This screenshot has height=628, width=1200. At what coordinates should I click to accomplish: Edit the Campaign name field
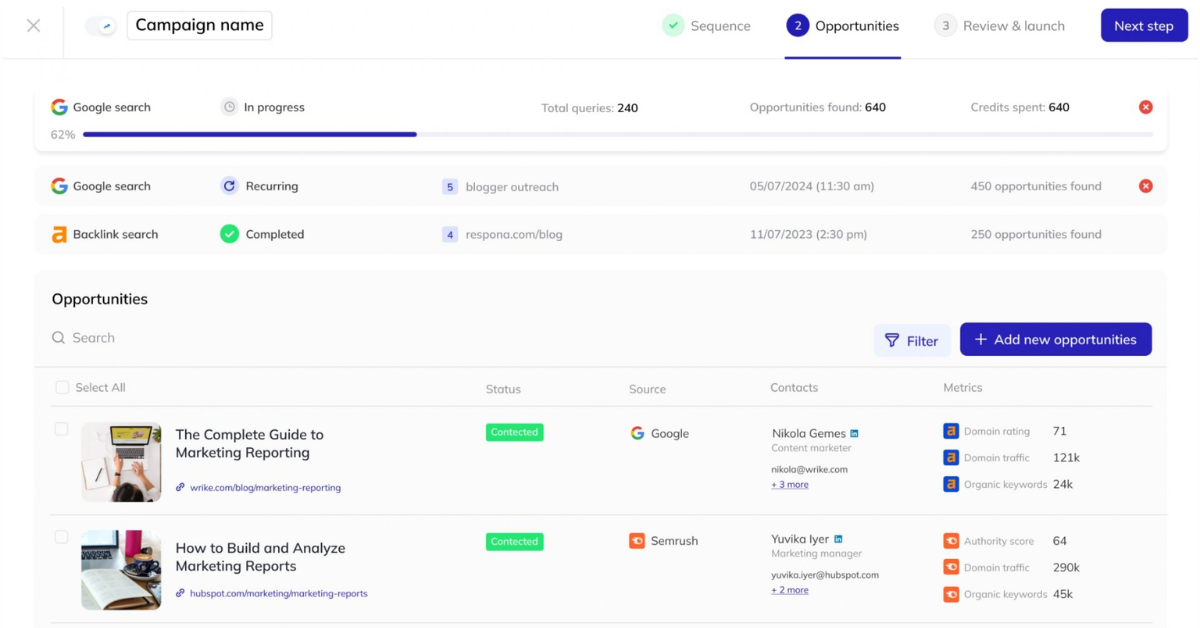[x=199, y=25]
